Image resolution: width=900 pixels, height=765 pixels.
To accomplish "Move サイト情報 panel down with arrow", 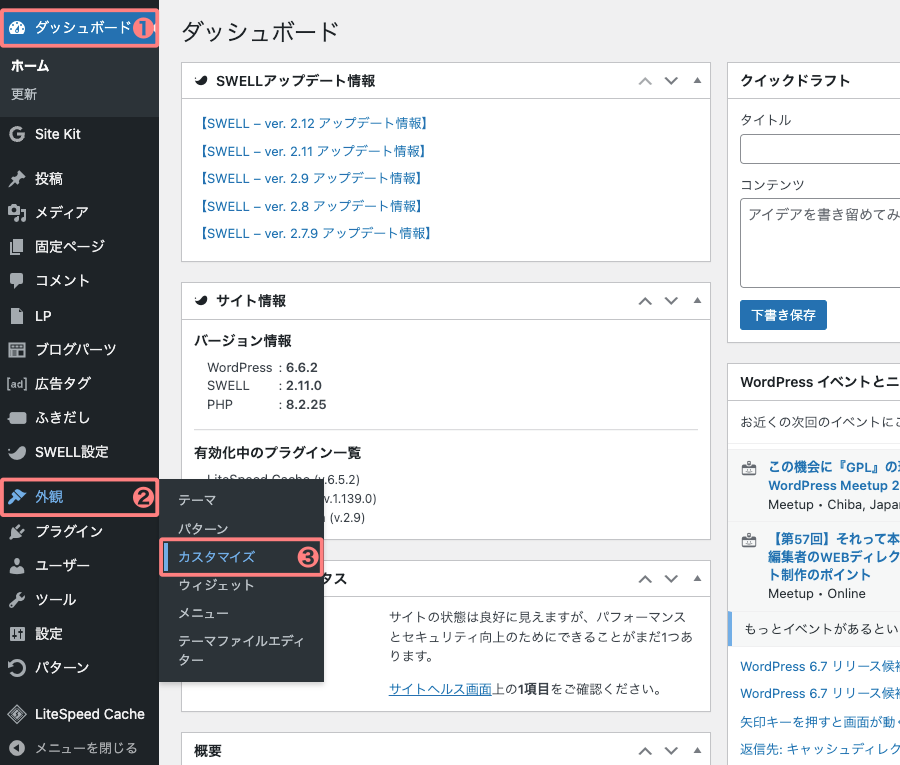I will [x=671, y=301].
